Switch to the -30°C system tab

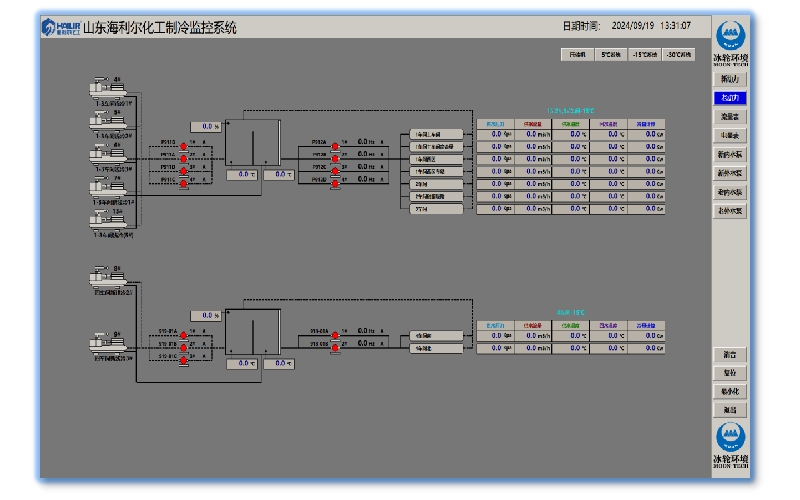click(x=679, y=55)
